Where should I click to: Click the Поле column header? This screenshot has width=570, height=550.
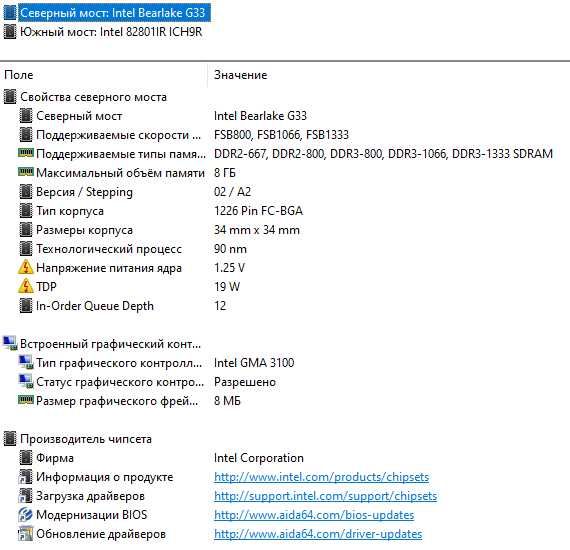pos(19,75)
